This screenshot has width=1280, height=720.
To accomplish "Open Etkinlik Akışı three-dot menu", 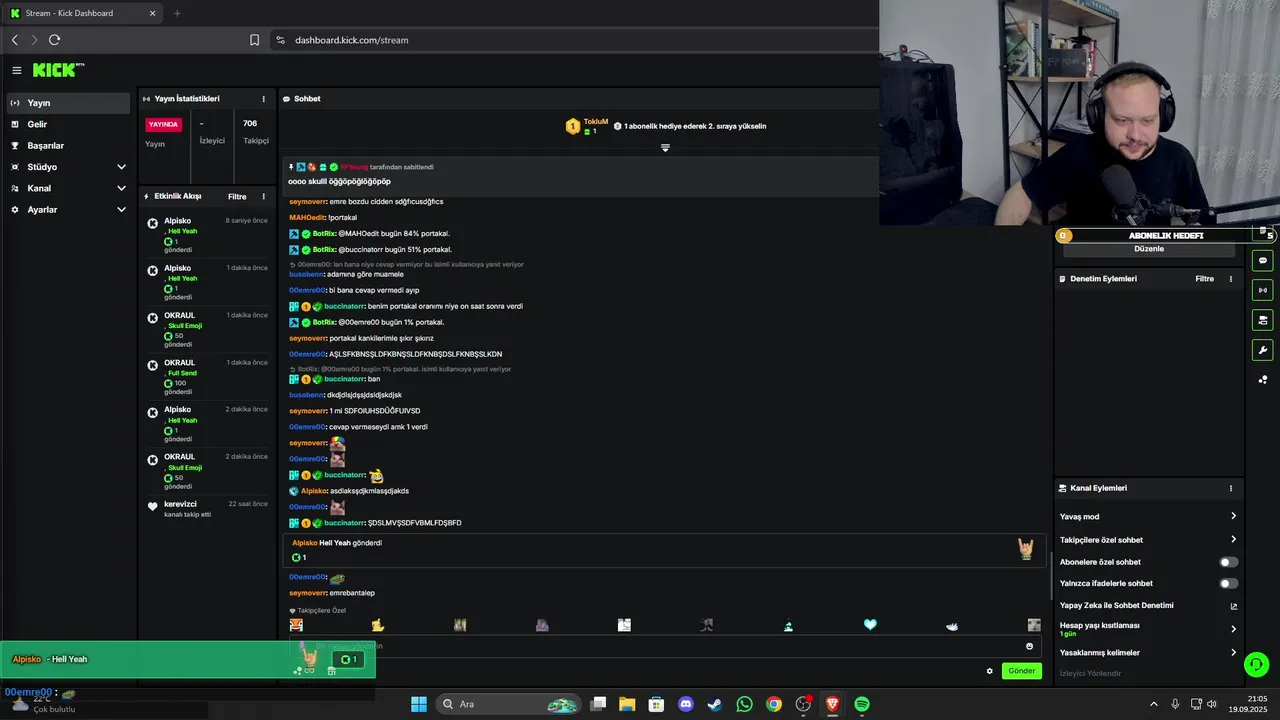I will point(264,197).
